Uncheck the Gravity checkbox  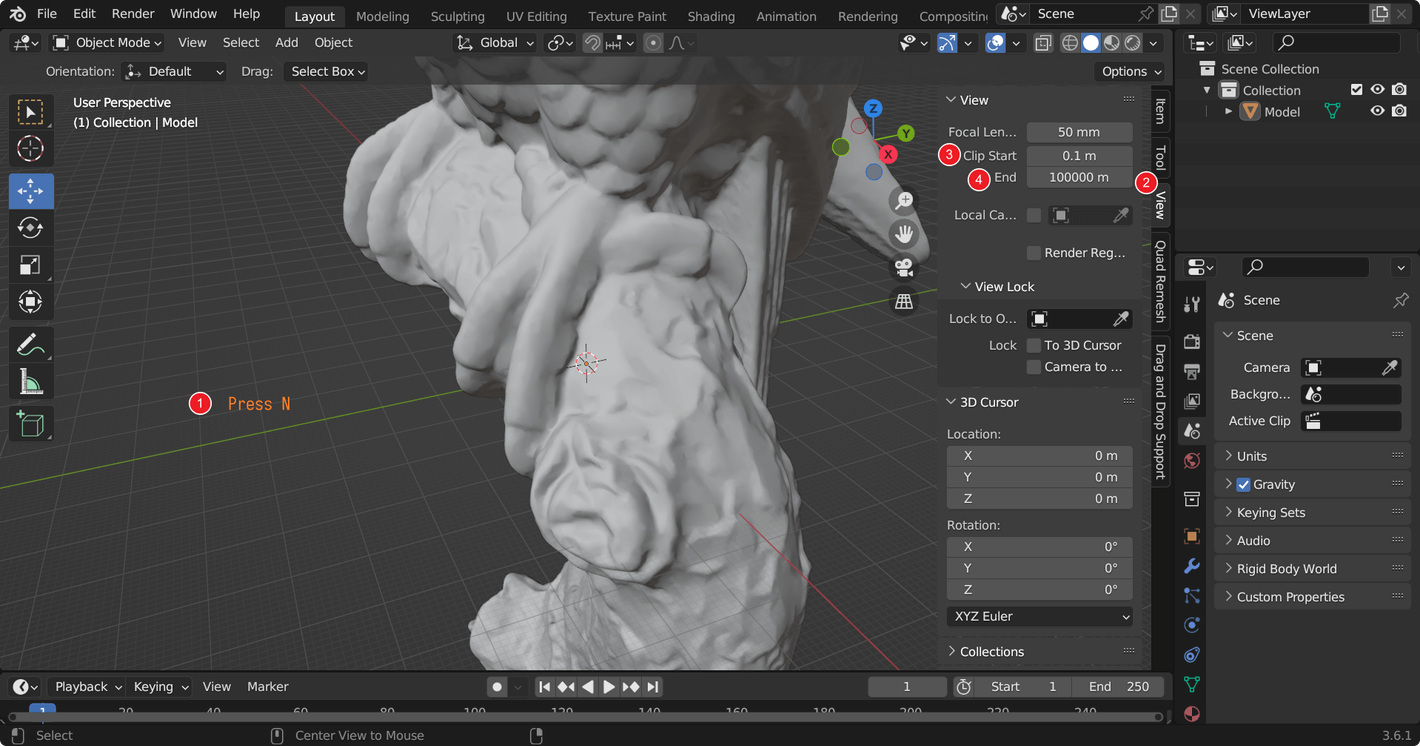click(x=1243, y=484)
